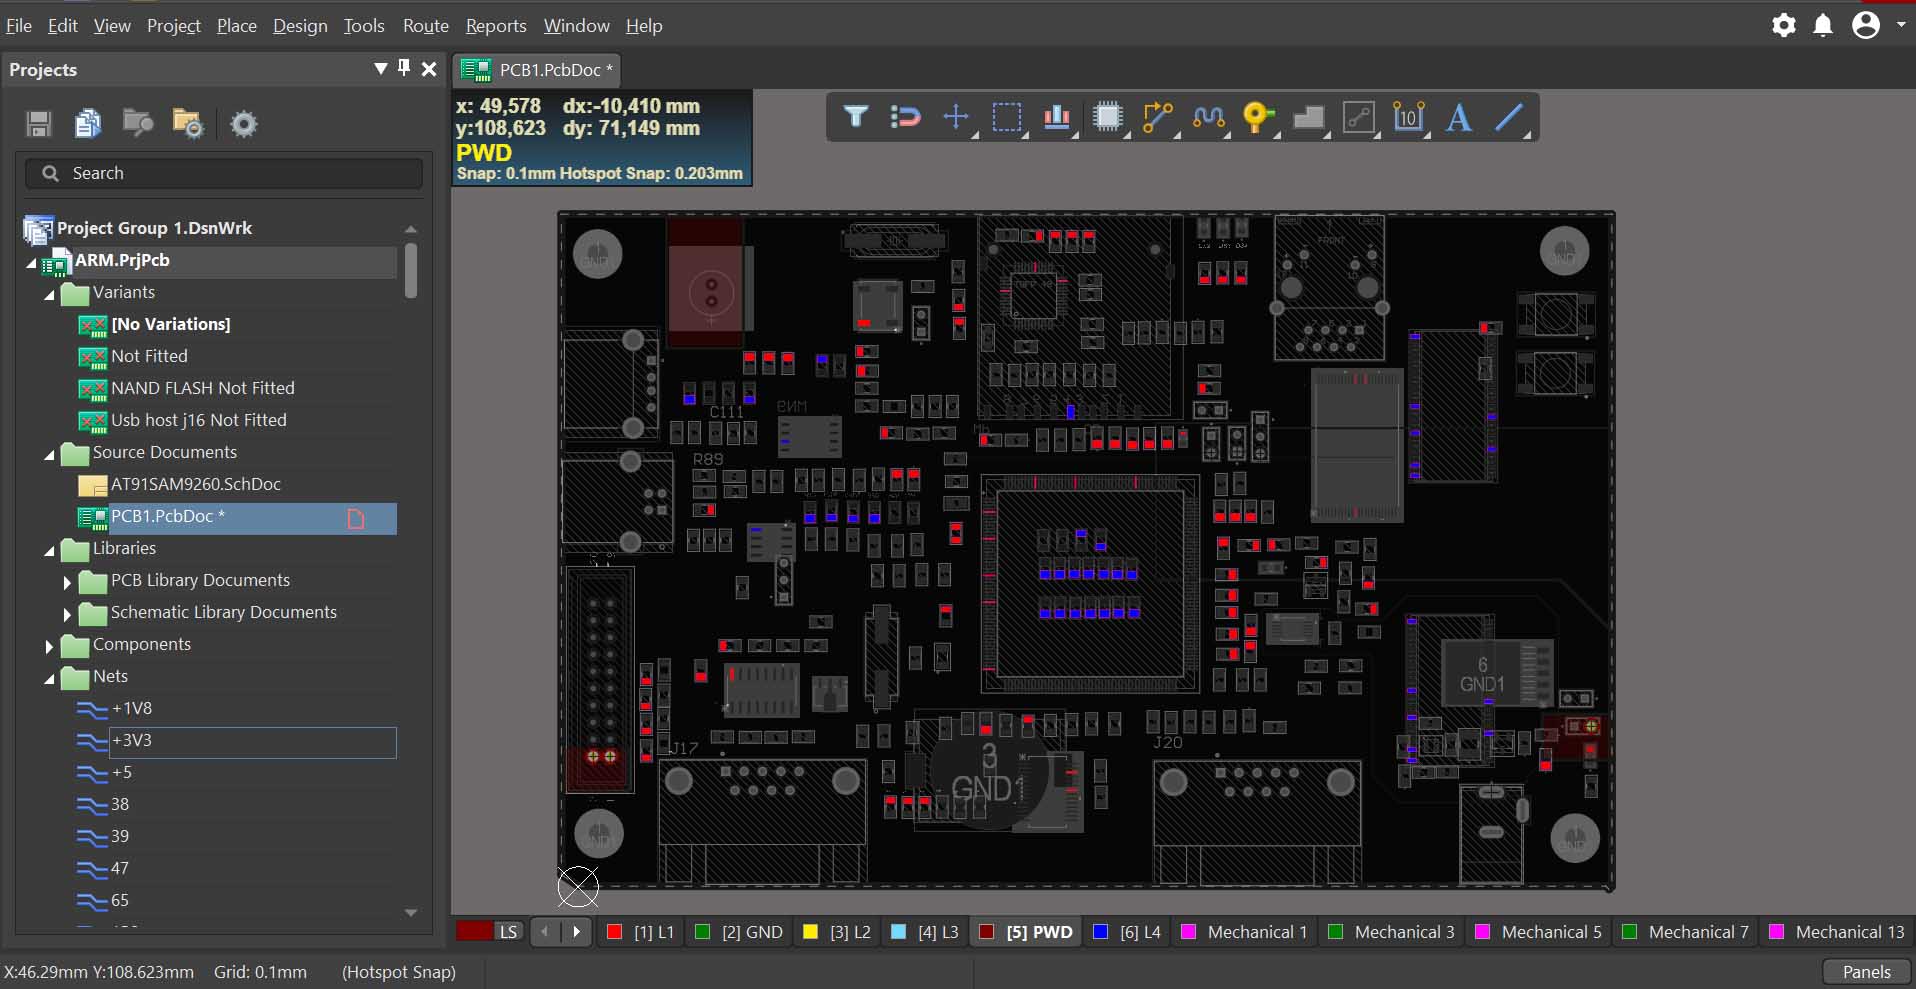Click the dark red current-layer color swatch

tap(474, 932)
